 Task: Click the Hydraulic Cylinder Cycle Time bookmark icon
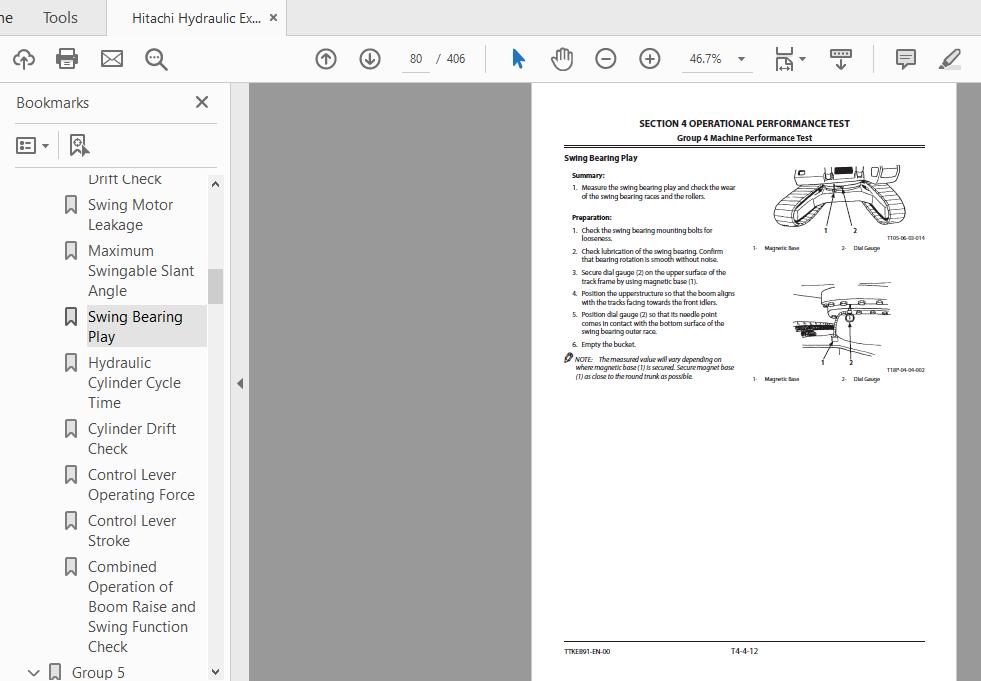71,363
